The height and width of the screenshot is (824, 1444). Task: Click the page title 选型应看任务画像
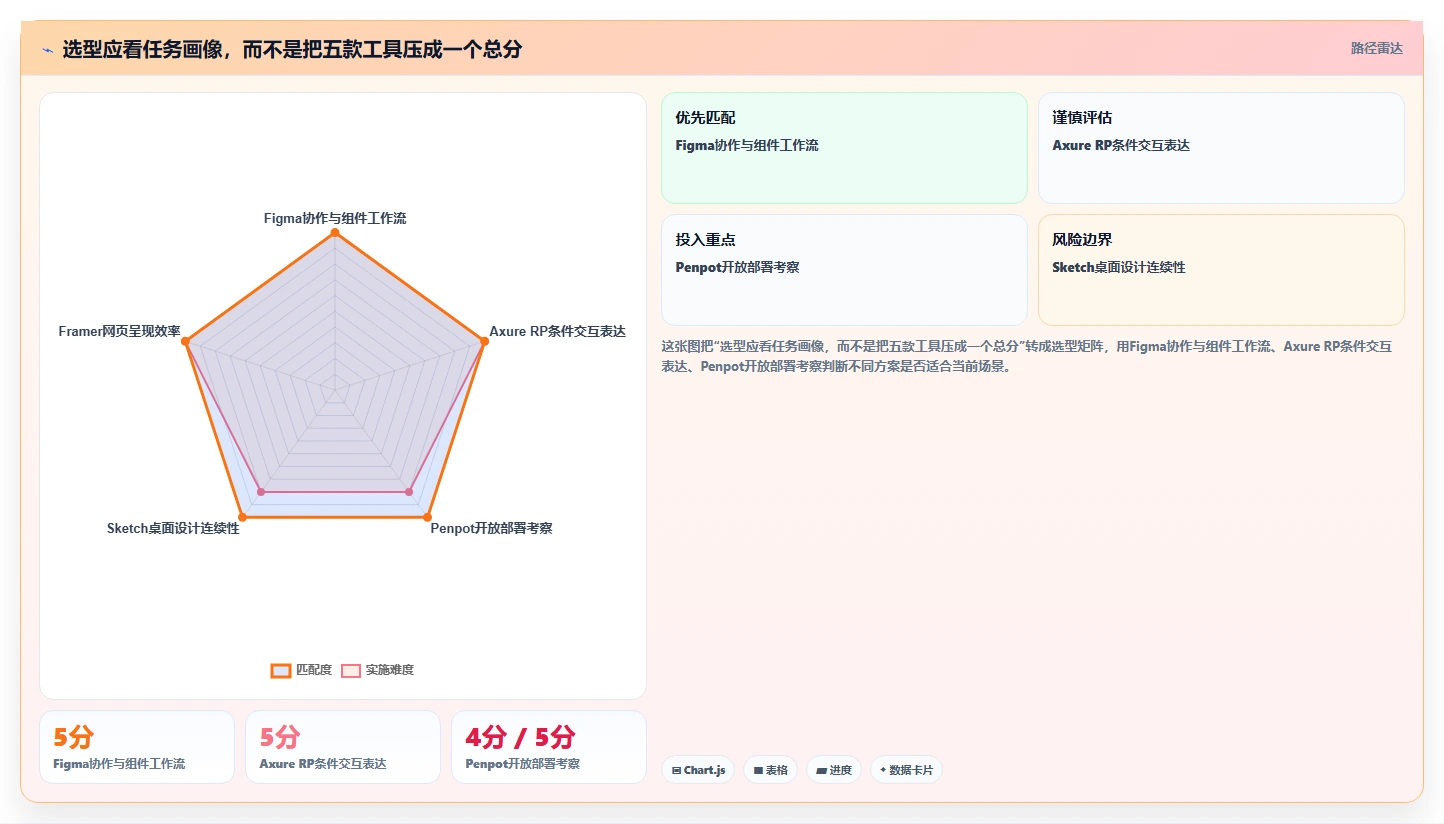pyautogui.click(x=292, y=49)
